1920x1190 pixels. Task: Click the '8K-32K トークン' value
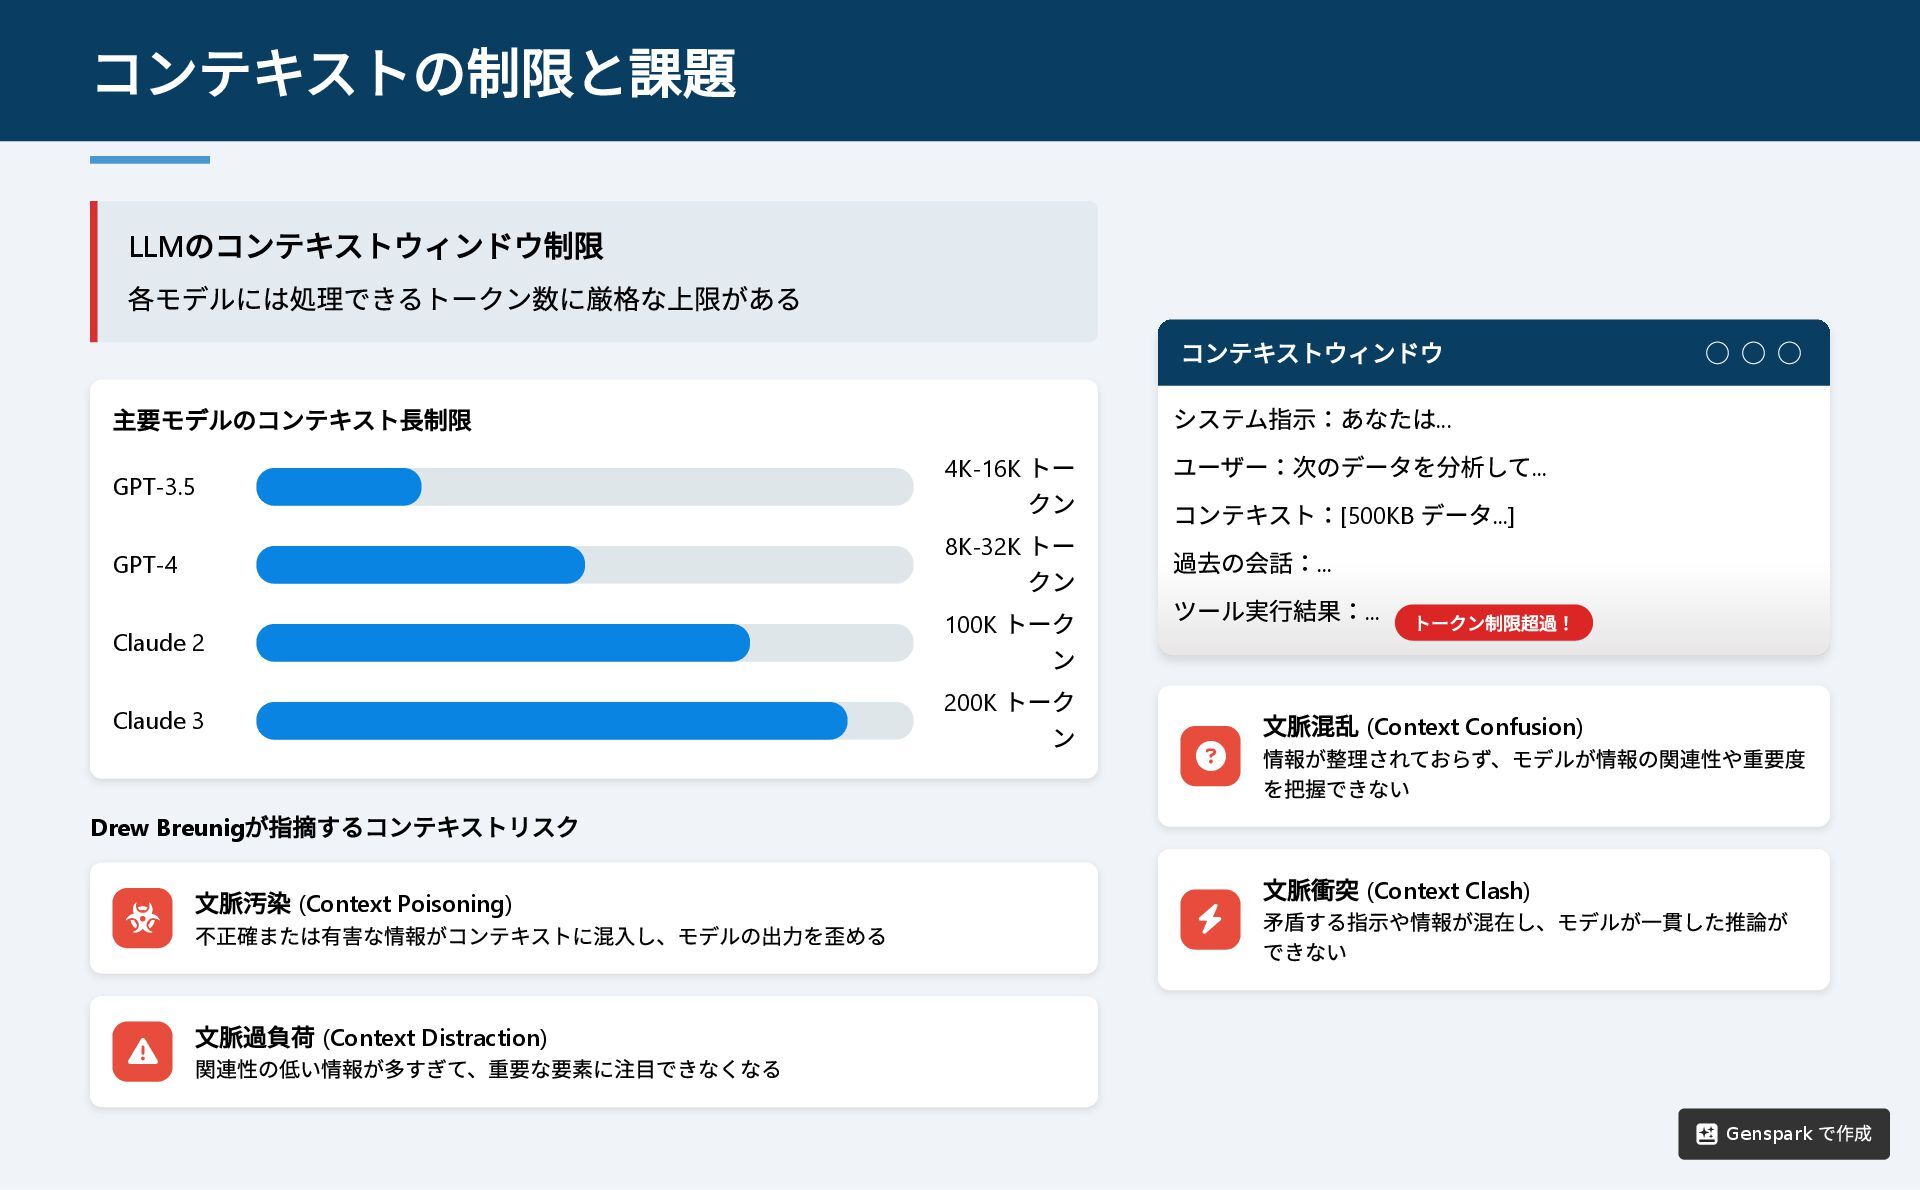coord(1009,564)
